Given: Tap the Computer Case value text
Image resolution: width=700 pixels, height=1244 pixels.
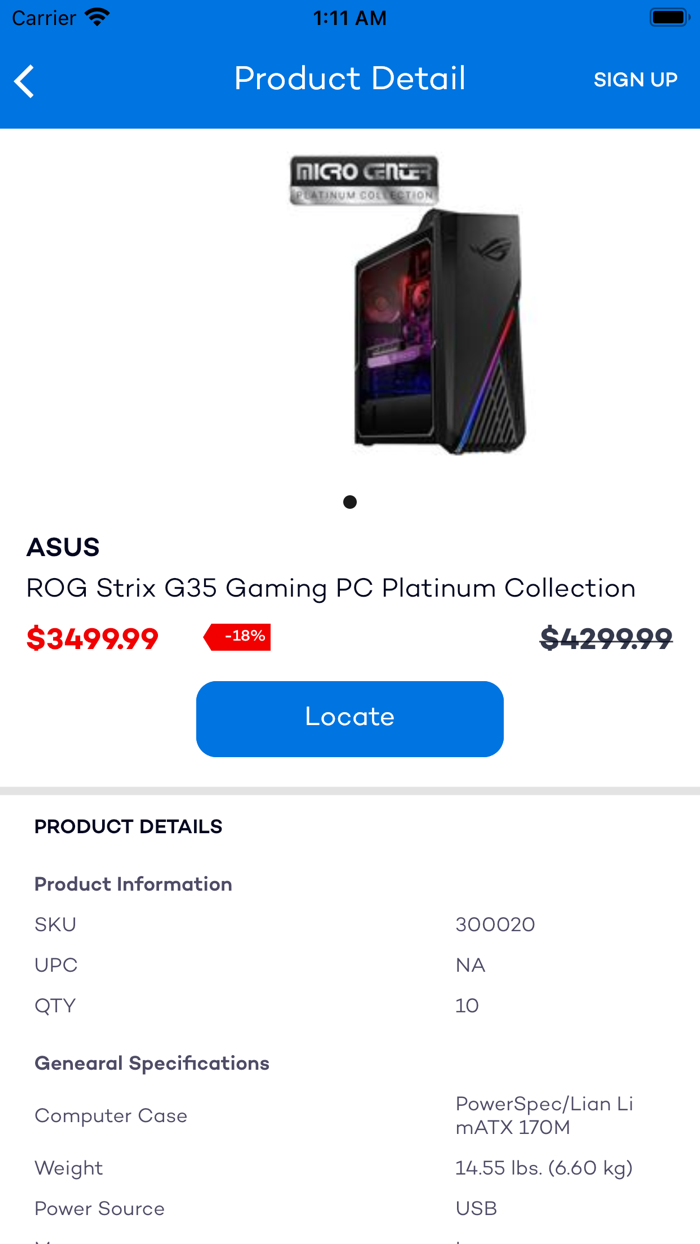Looking at the screenshot, I should click(x=544, y=1116).
